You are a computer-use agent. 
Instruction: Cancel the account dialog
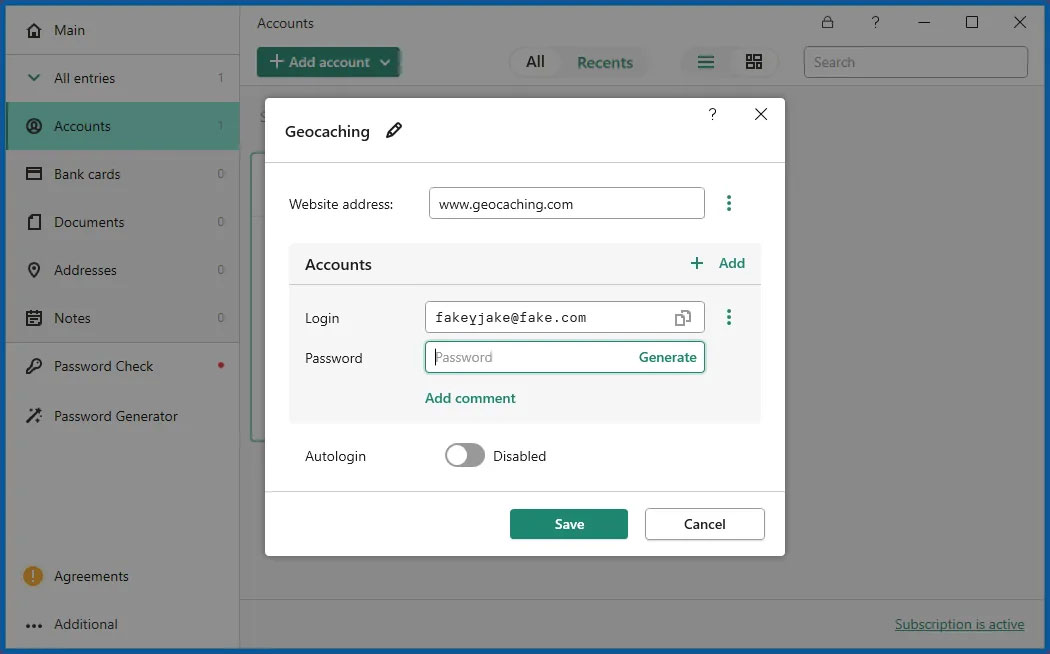[704, 524]
